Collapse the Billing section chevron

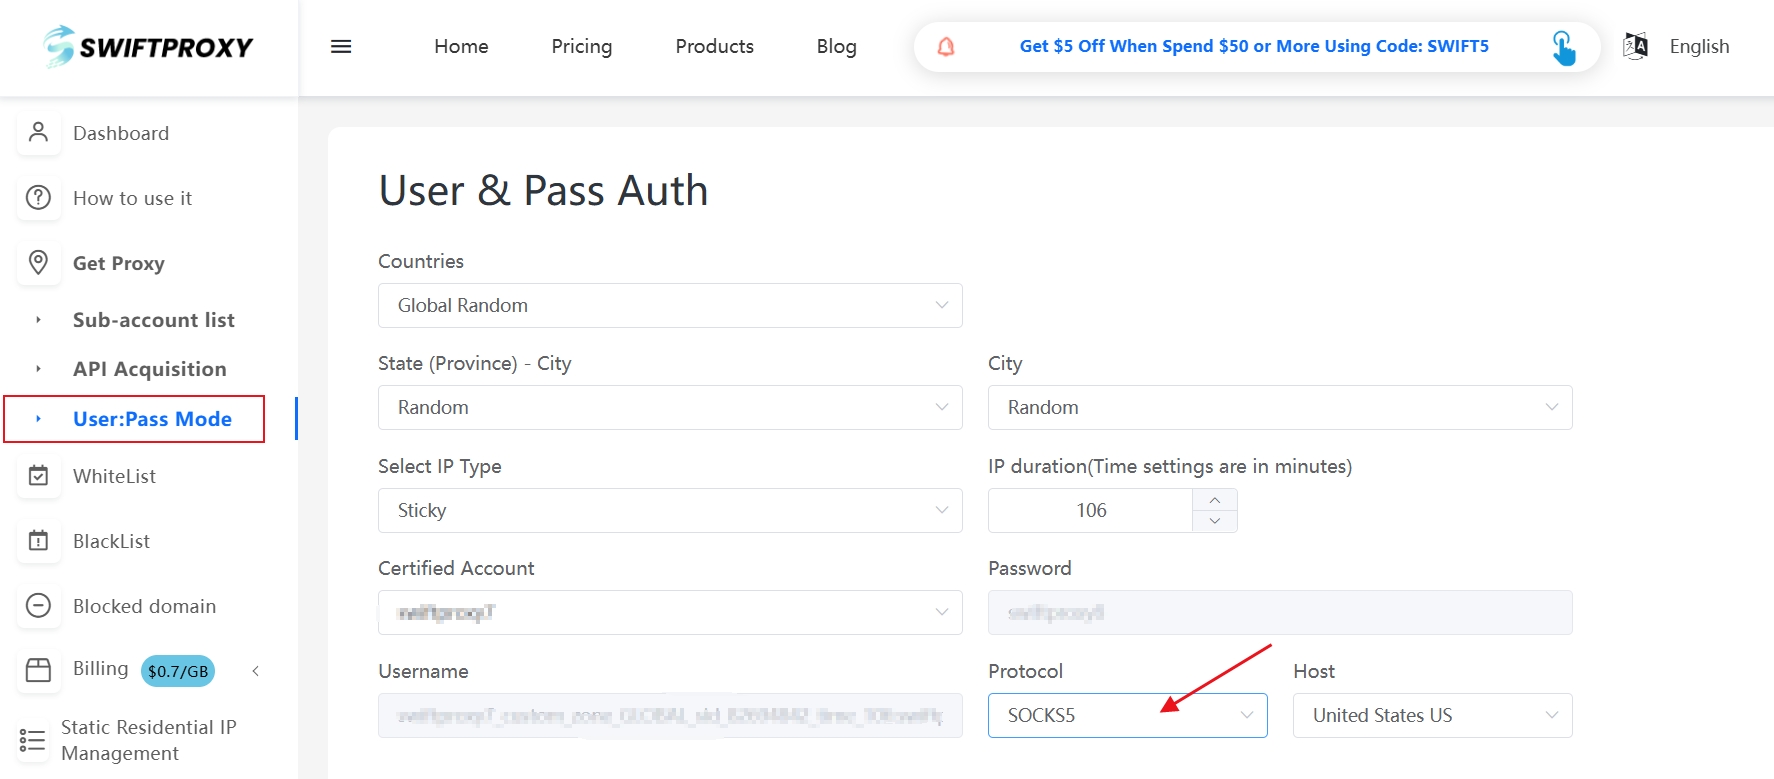[256, 671]
